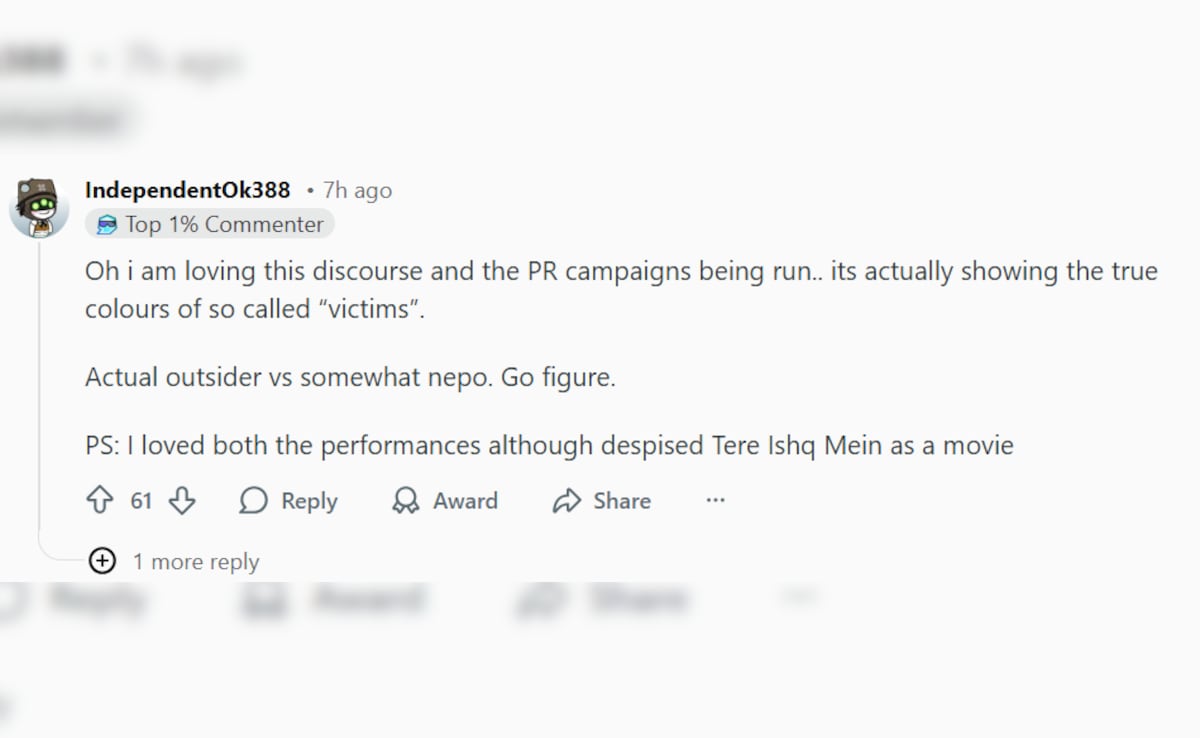The image size is (1200, 738).
Task: Downvote the IndependentOk388 comment
Action: tap(182, 501)
